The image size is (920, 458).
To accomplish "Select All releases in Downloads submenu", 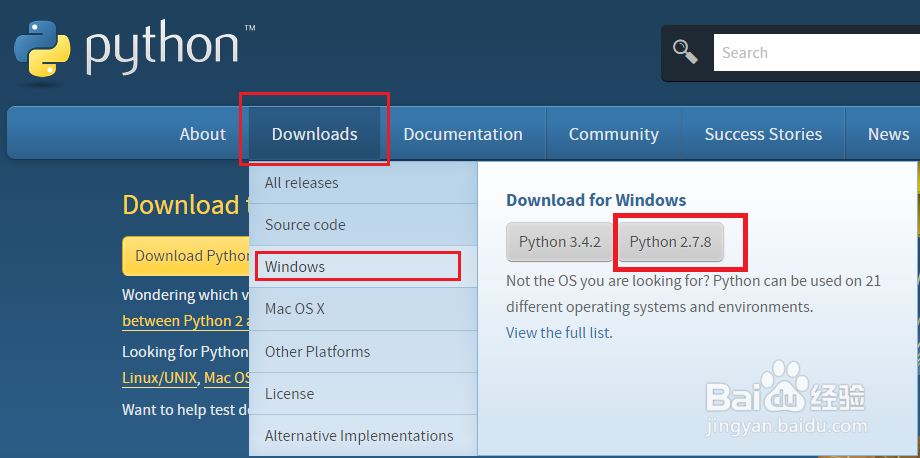I will 363,182.
